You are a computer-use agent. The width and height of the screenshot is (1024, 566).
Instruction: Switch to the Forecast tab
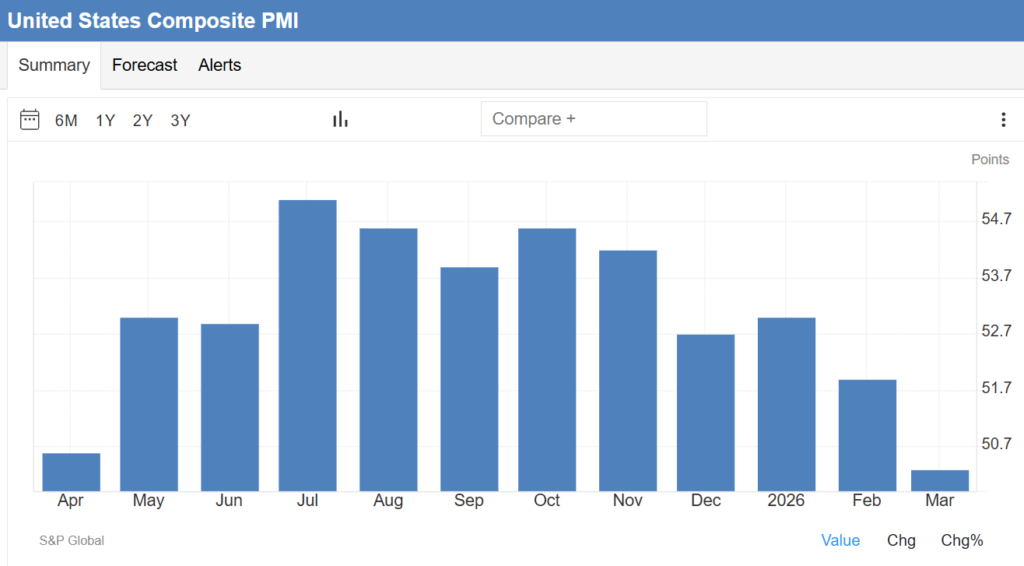[144, 65]
